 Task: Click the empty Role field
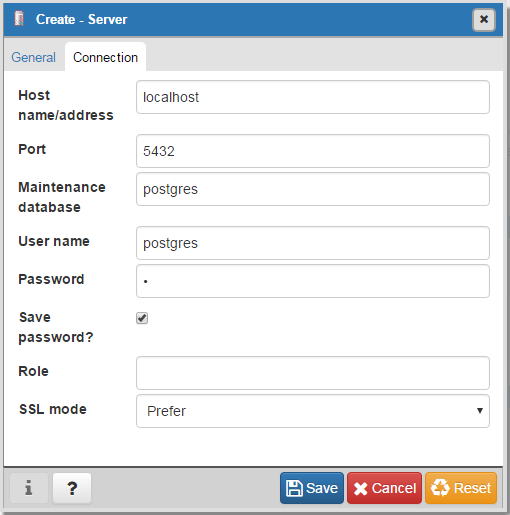(313, 373)
